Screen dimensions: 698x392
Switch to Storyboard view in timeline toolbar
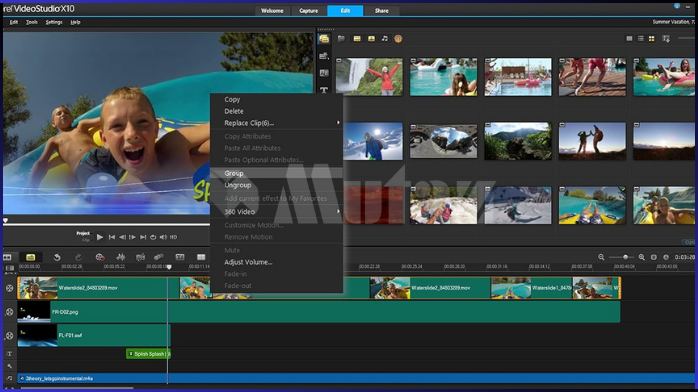(x=8, y=257)
